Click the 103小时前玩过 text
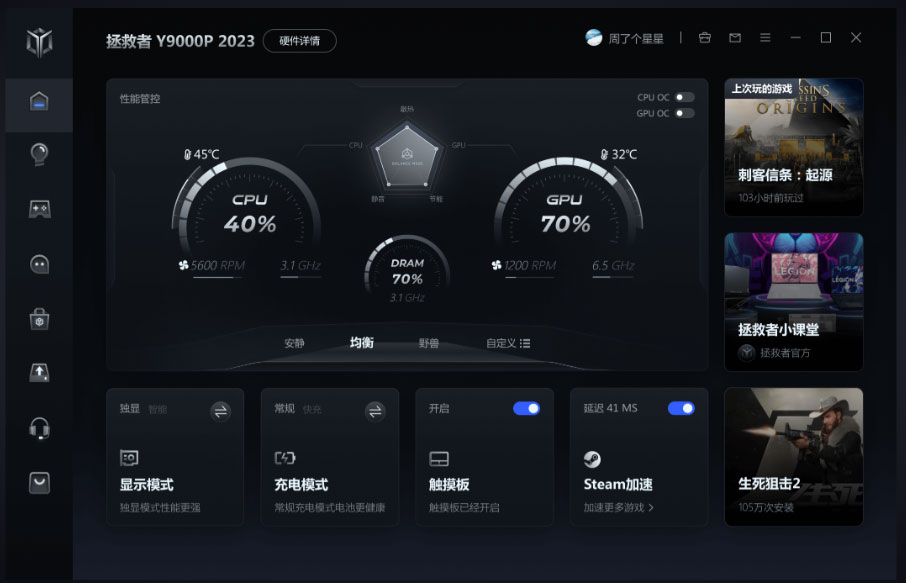 point(771,198)
